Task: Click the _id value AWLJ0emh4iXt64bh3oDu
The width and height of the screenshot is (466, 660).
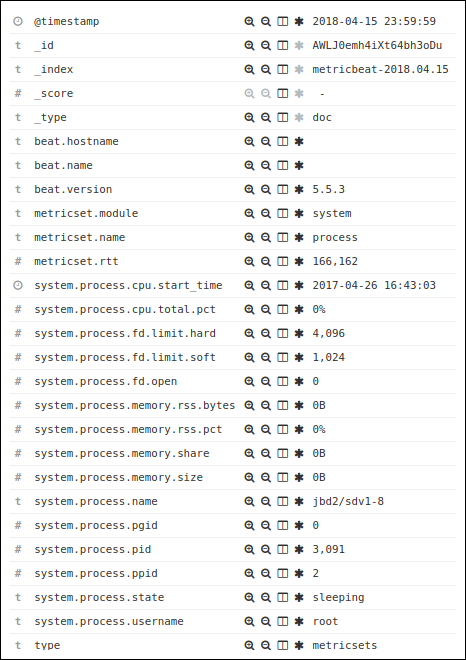Action: (377, 45)
